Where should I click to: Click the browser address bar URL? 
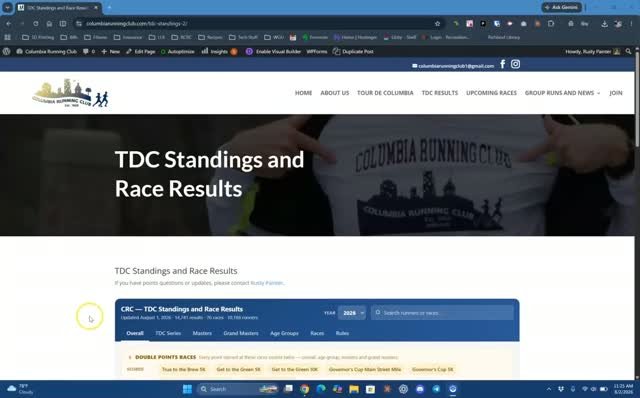137,24
